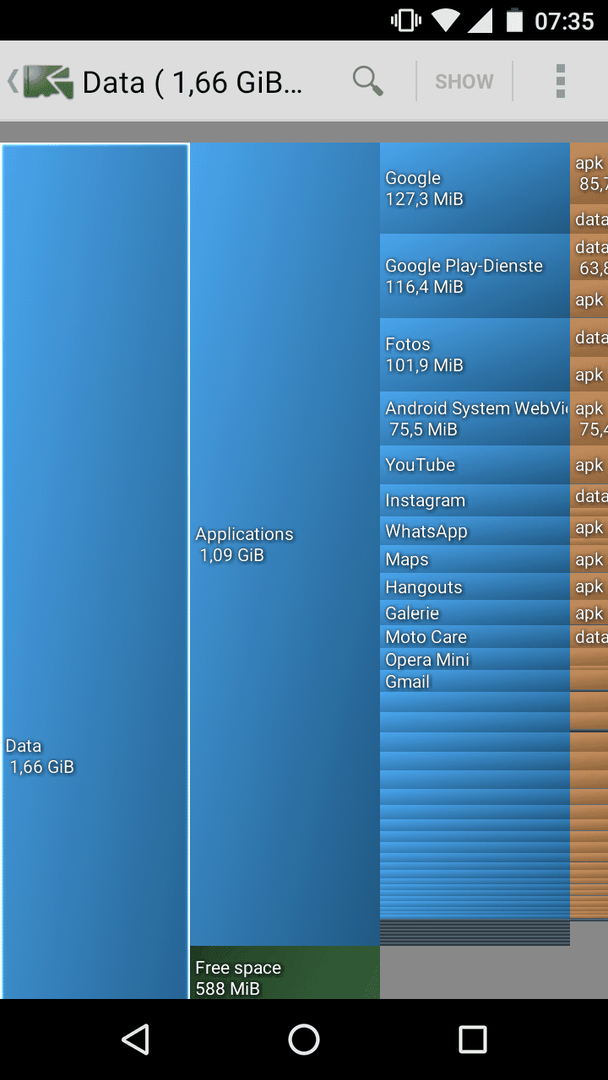Open the search magnifier
The width and height of the screenshot is (608, 1080).
368,81
